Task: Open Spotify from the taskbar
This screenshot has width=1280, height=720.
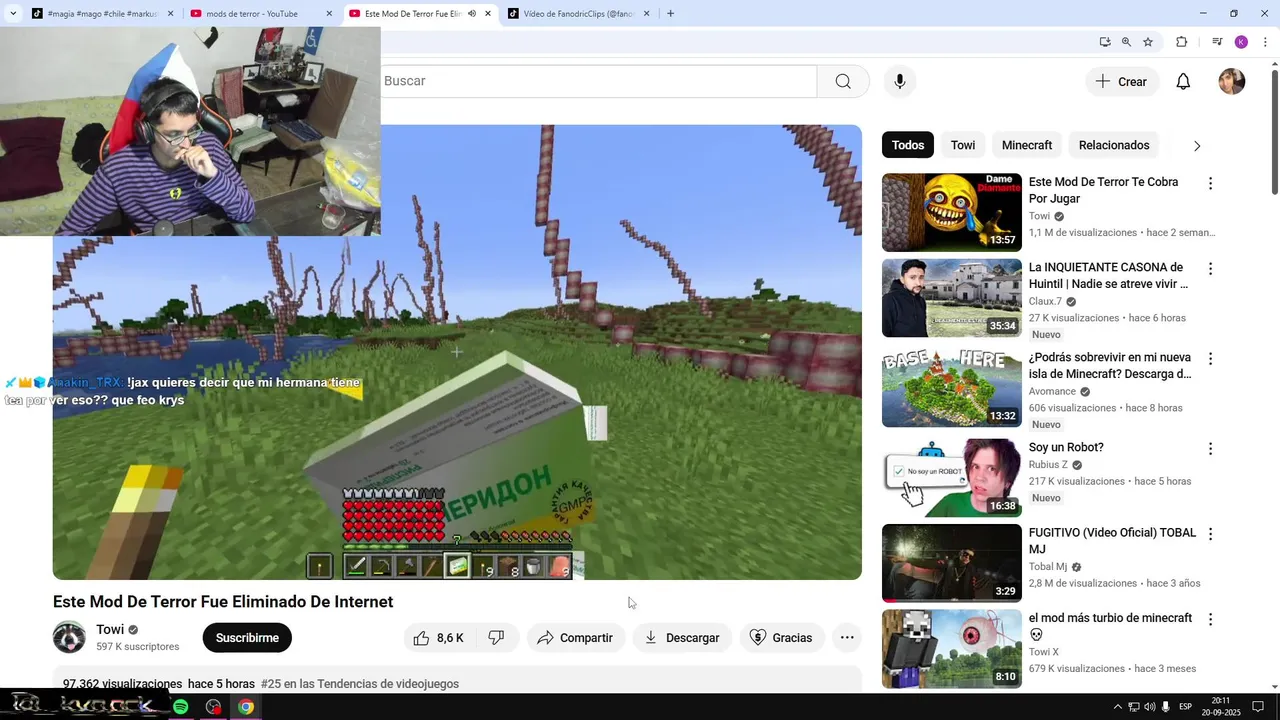Action: click(181, 707)
